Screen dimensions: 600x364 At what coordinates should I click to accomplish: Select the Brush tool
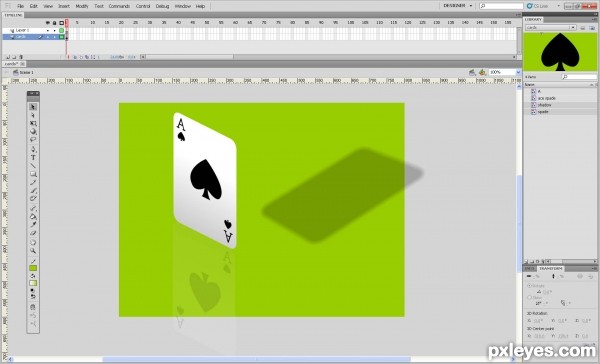(33, 191)
